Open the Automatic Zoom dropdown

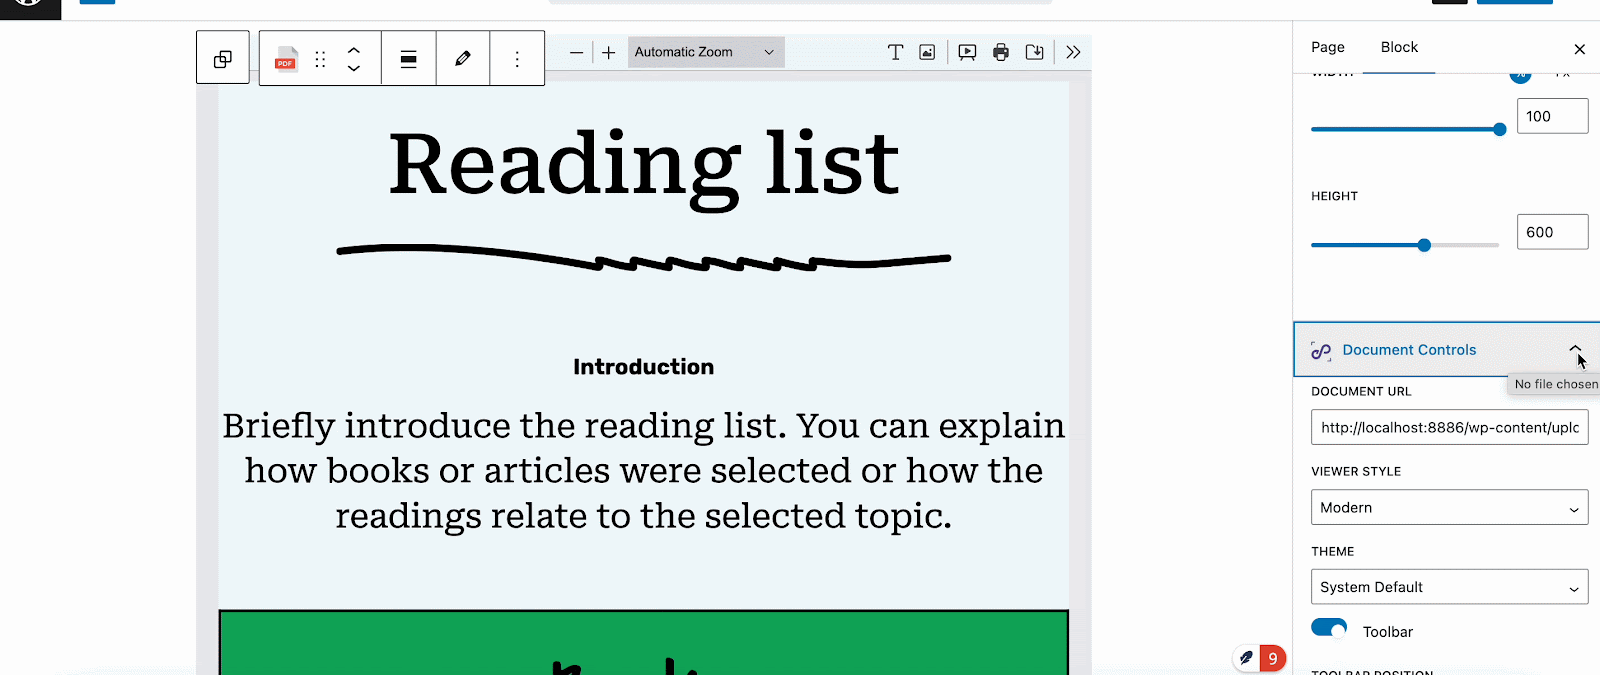pyautogui.click(x=706, y=52)
